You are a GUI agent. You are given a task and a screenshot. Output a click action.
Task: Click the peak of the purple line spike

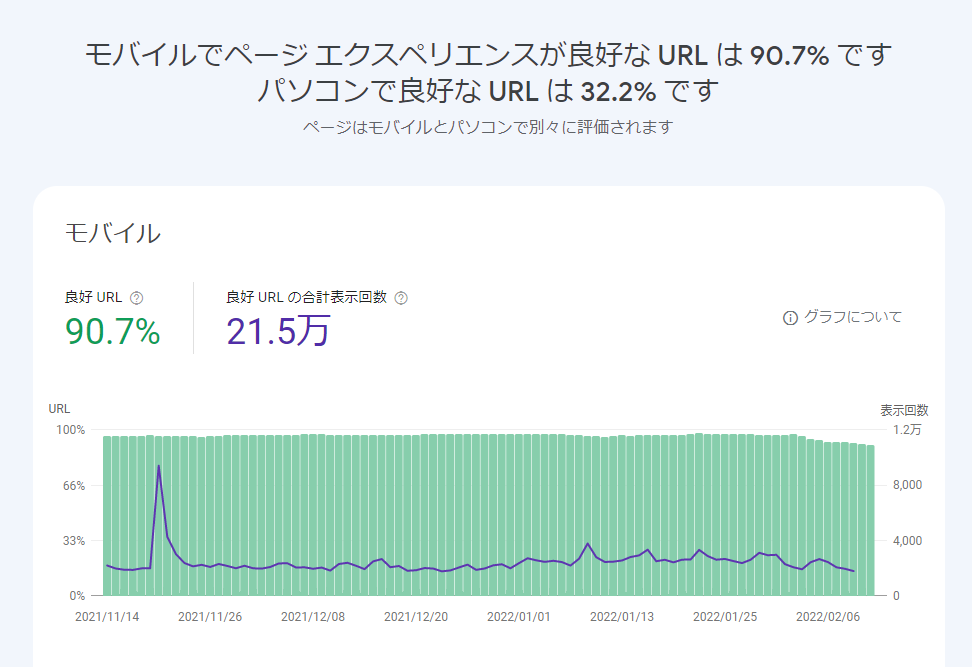pos(158,466)
